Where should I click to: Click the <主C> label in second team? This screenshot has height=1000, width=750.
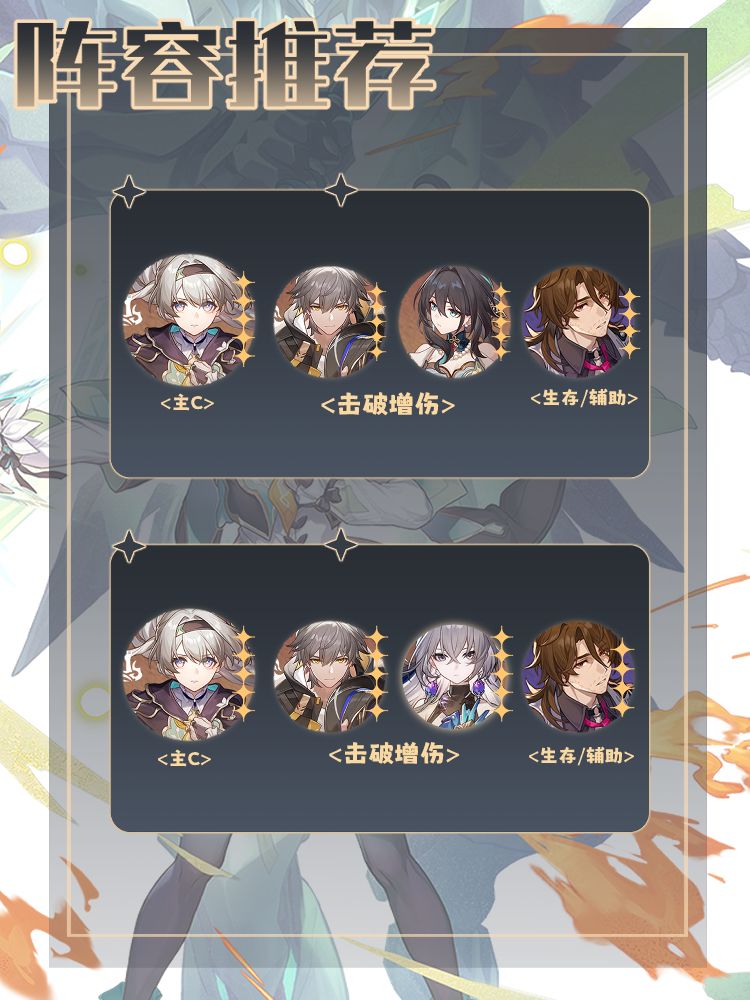184,758
